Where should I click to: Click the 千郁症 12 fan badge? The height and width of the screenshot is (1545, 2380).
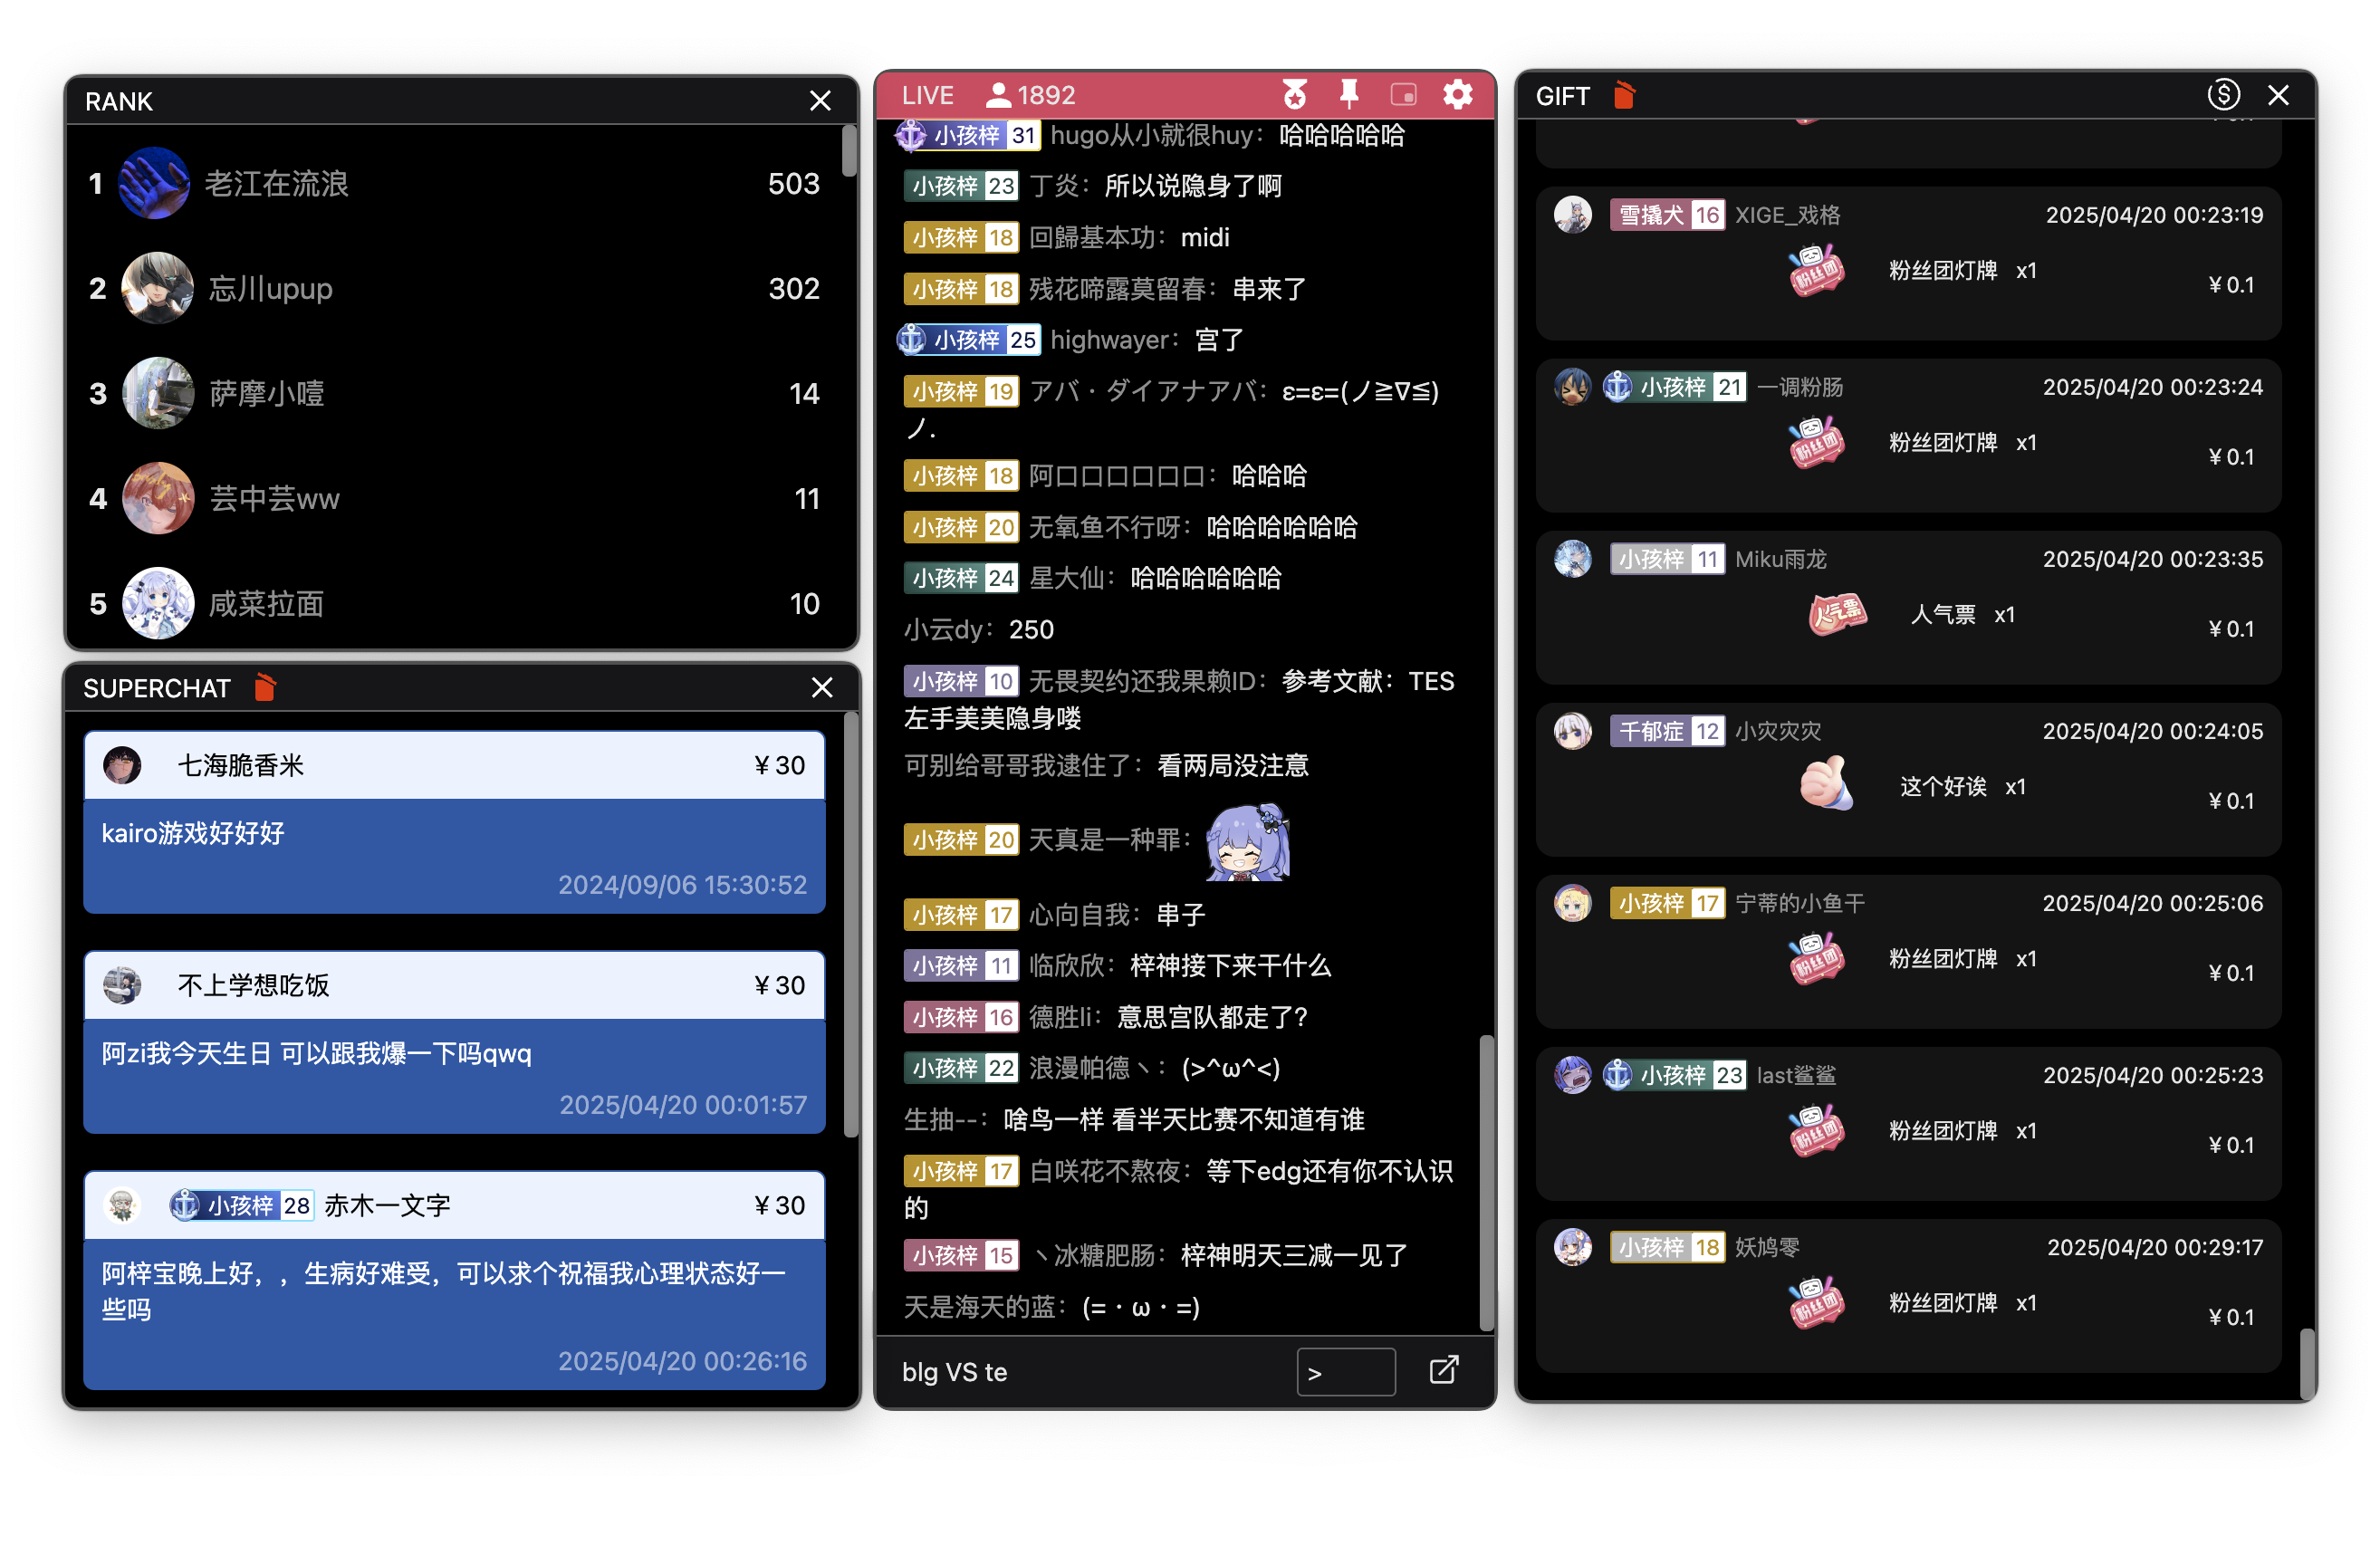pyautogui.click(x=1667, y=730)
